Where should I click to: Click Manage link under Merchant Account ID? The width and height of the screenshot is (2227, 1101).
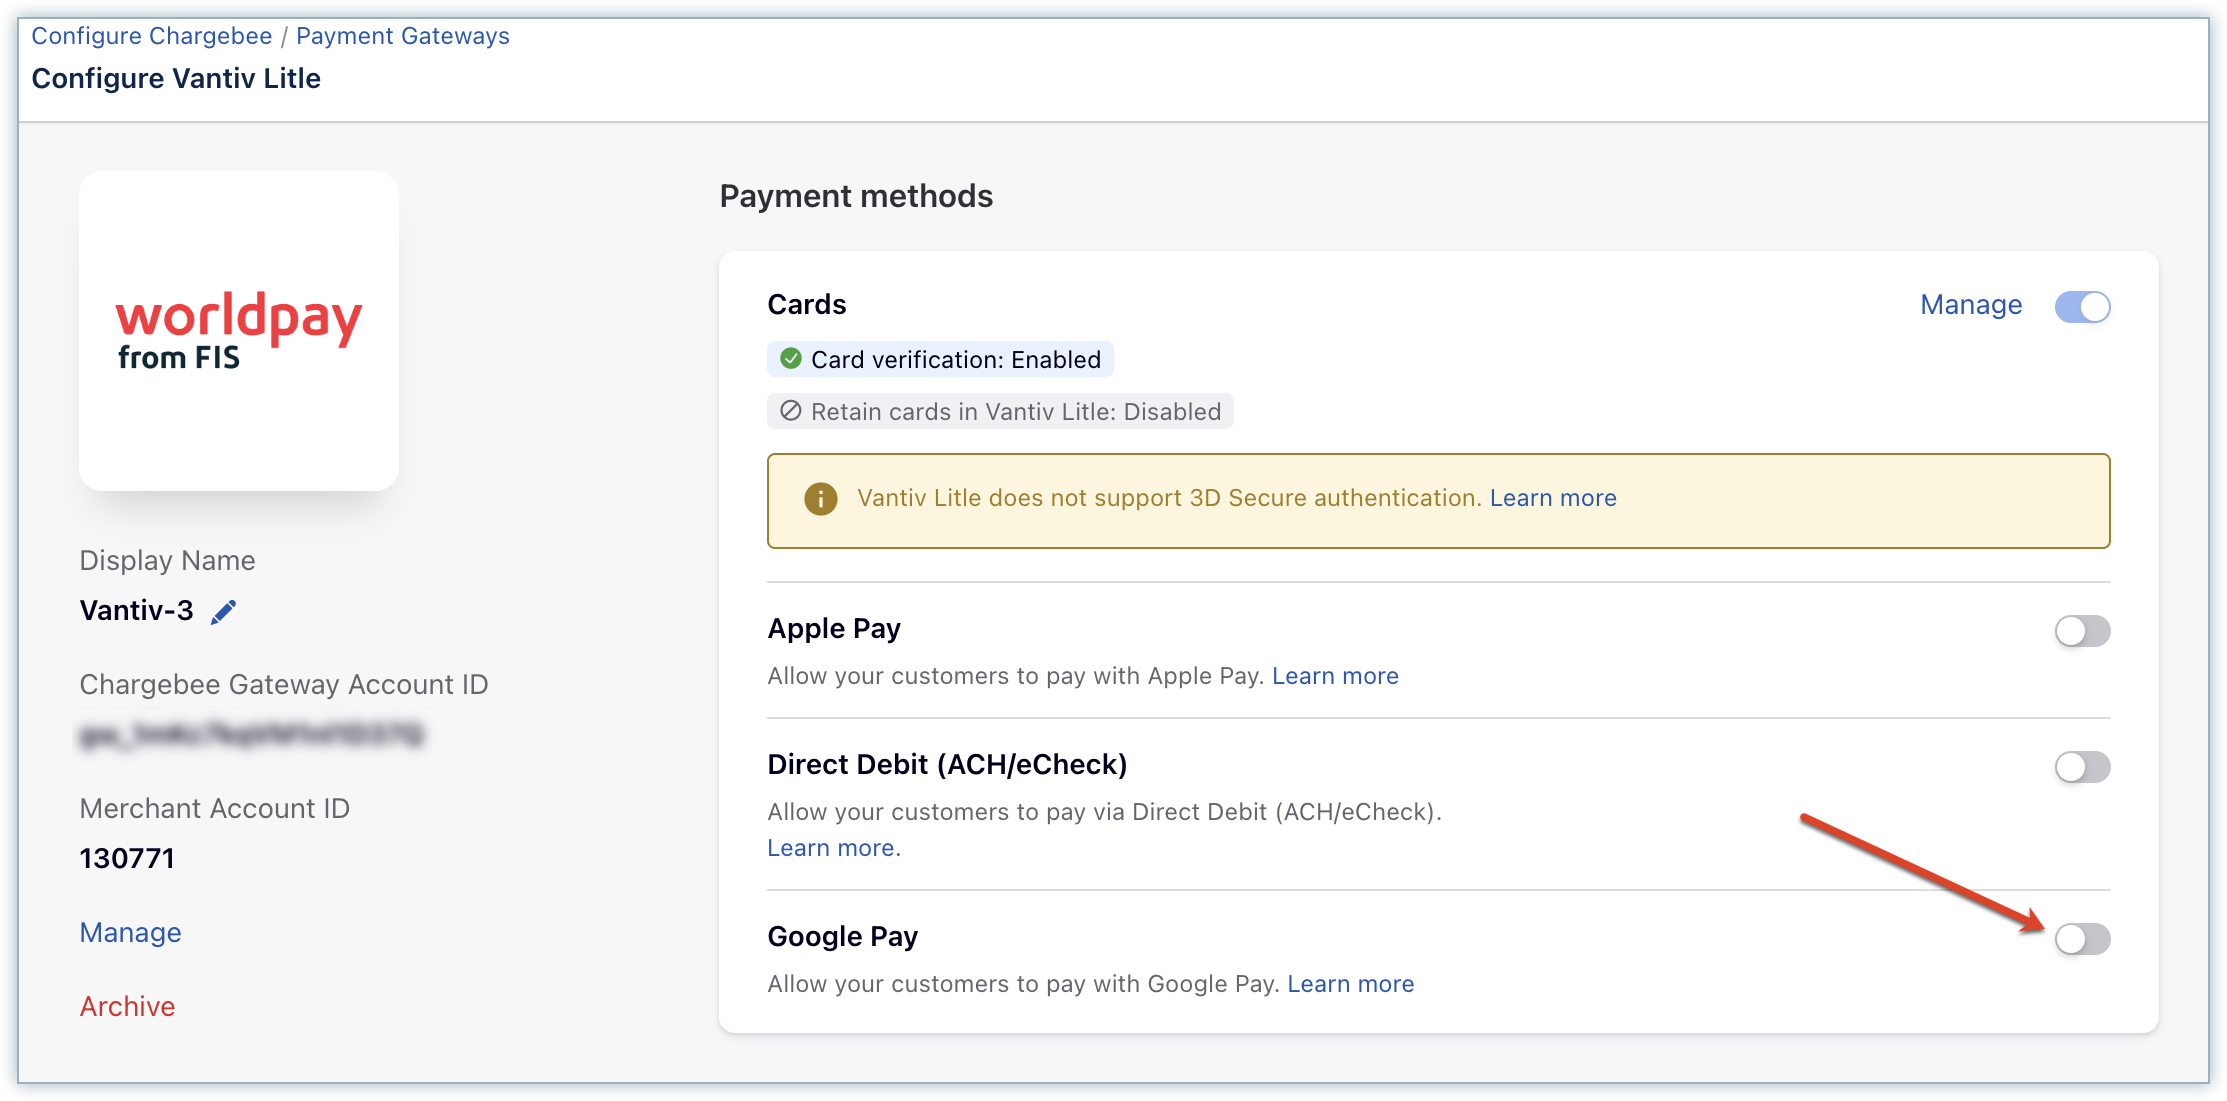131,933
